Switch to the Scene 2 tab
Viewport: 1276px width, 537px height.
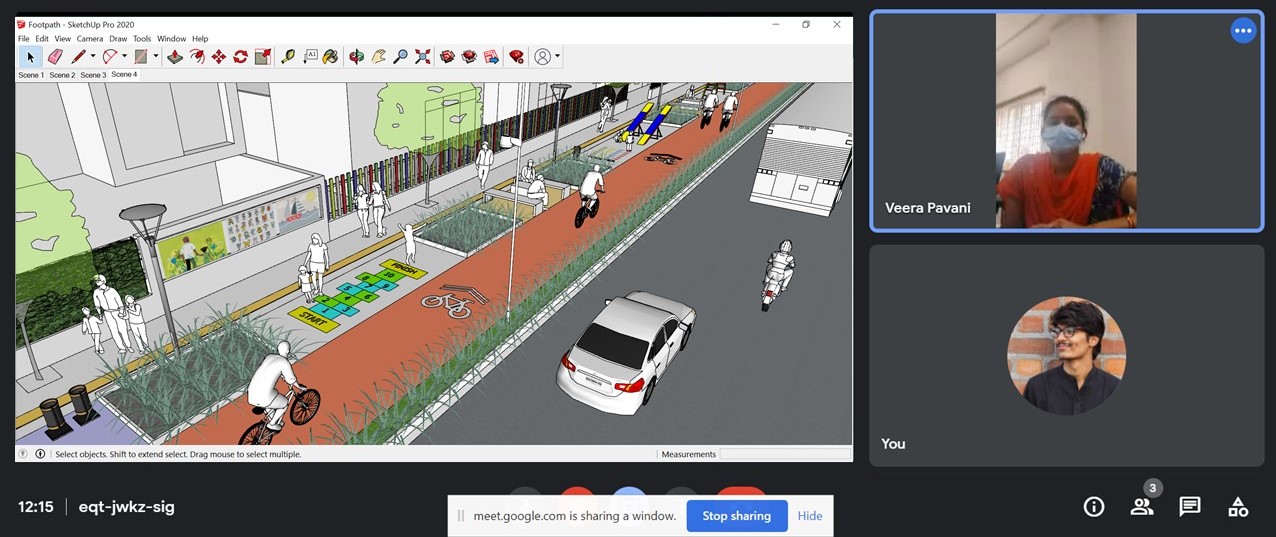(62, 75)
